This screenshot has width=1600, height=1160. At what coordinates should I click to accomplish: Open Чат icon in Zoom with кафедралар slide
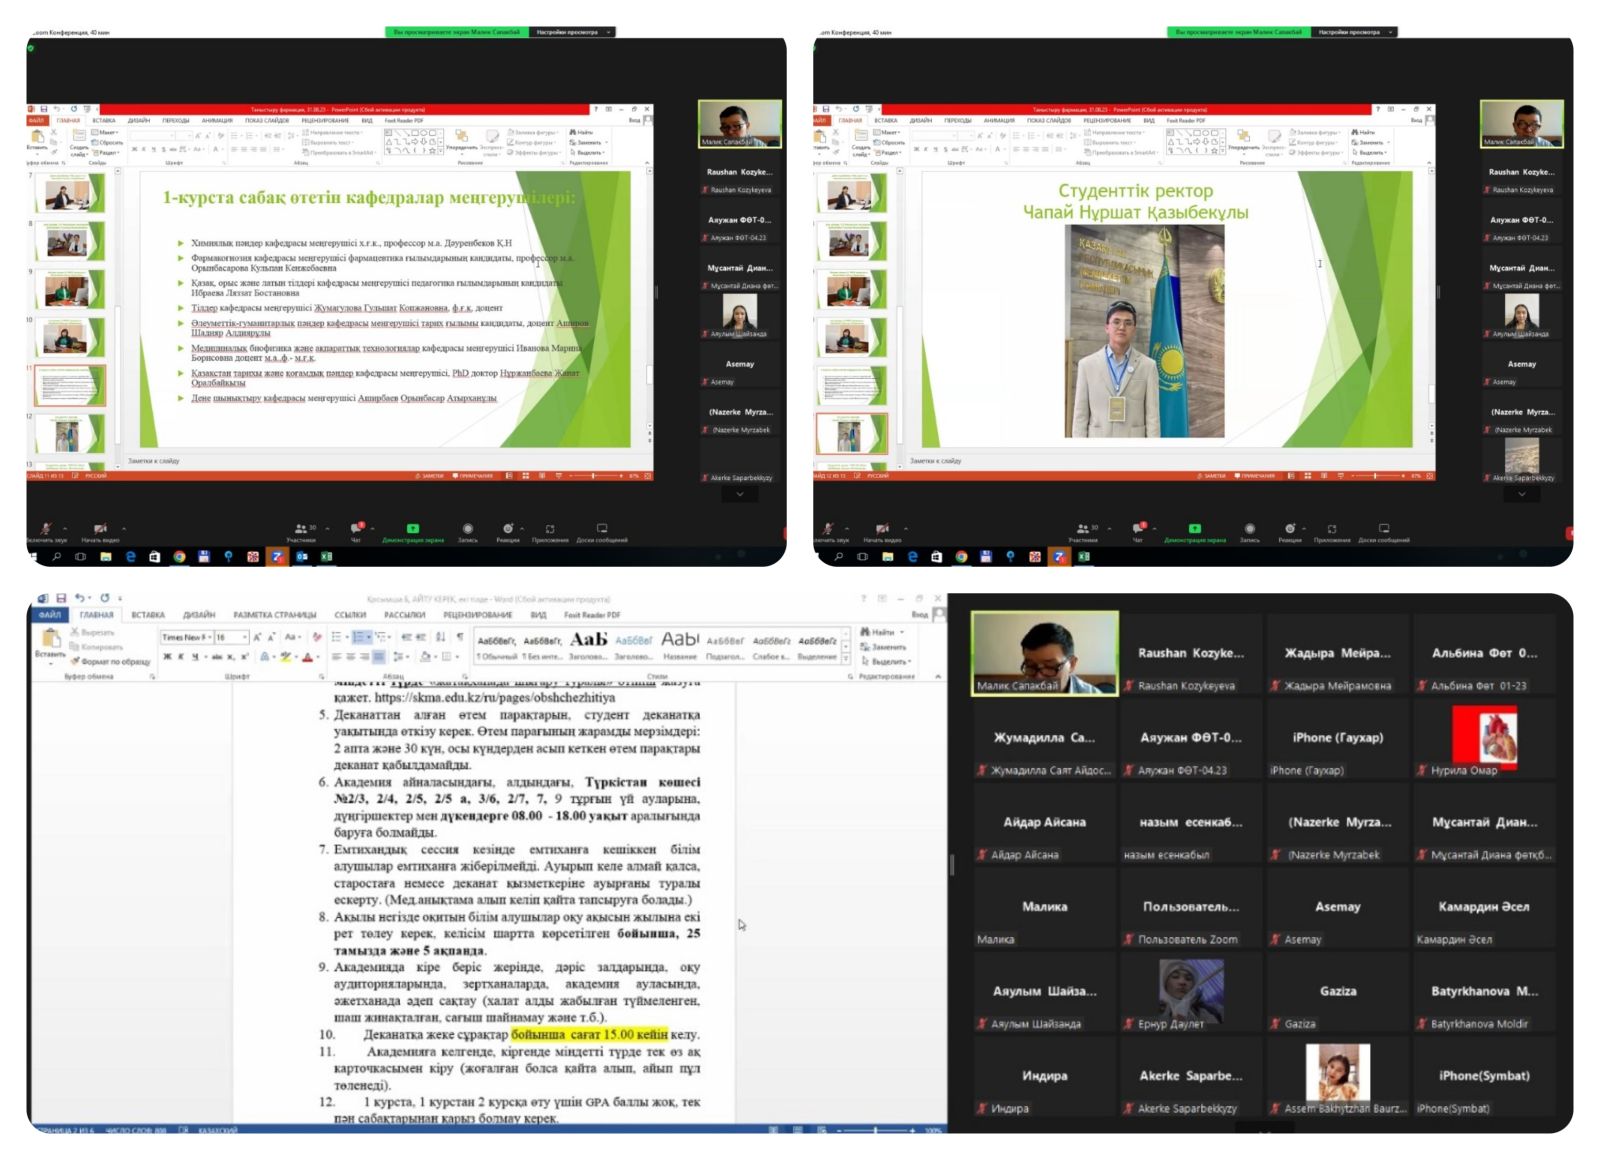tap(357, 531)
